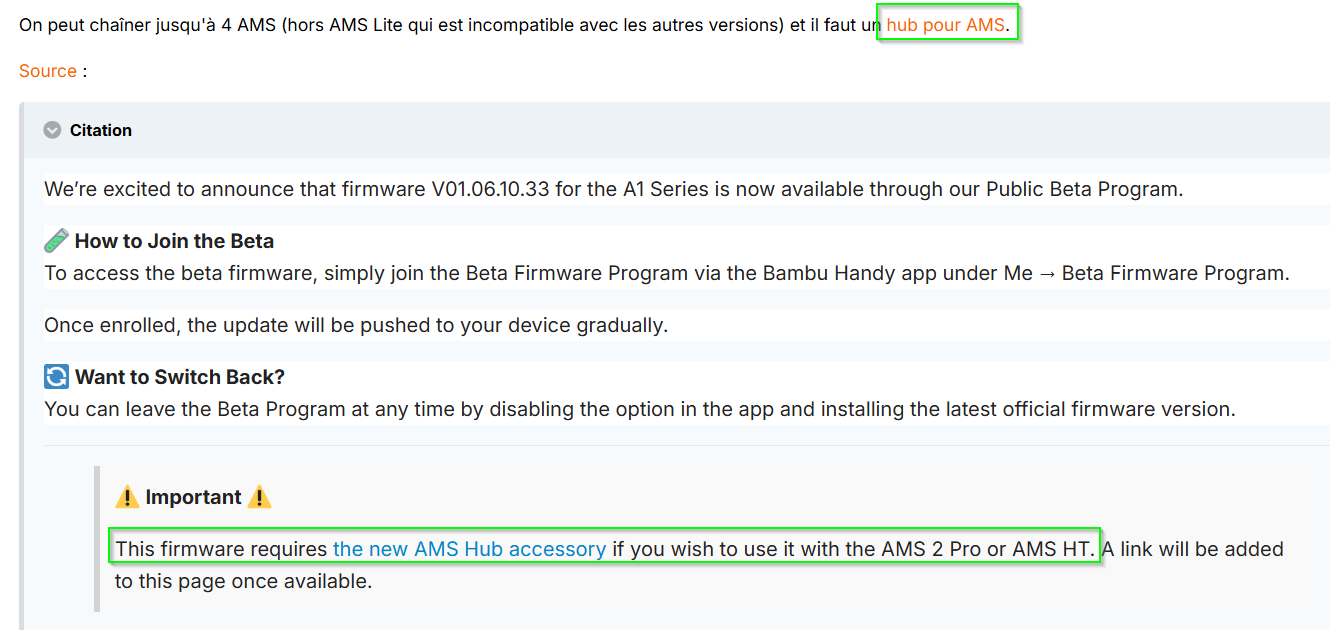Image resolution: width=1330 pixels, height=630 pixels.
Task: Click the warning icon before Important
Action: 127,497
